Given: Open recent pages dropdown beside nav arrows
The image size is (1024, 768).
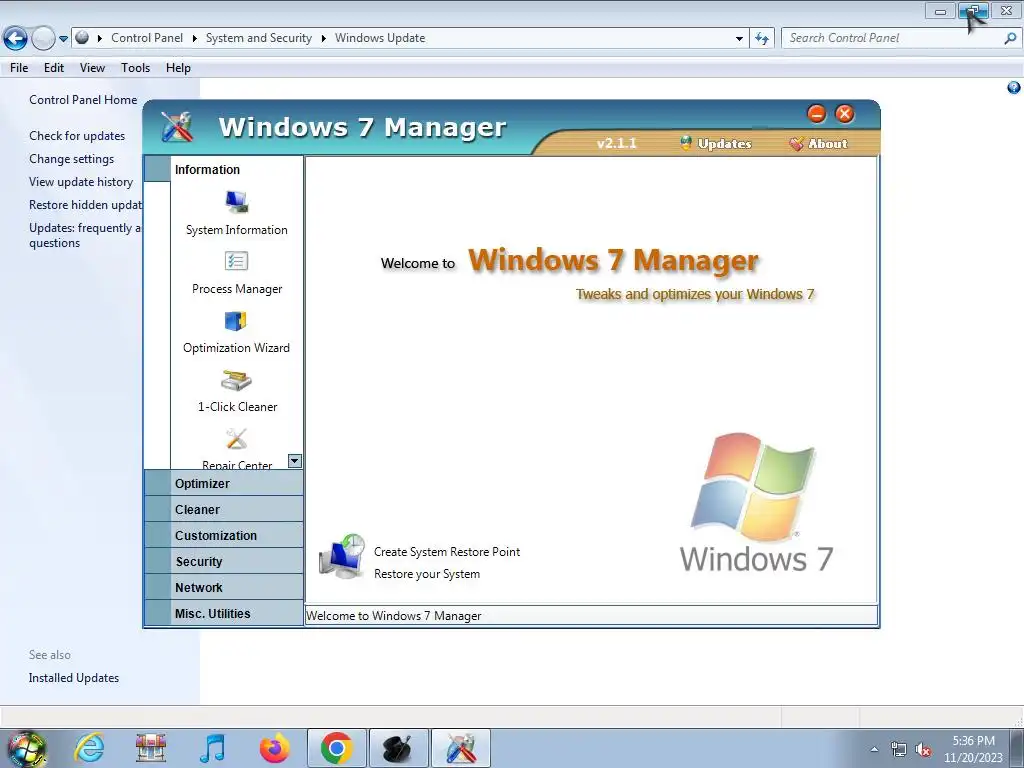Looking at the screenshot, I should pyautogui.click(x=63, y=39).
